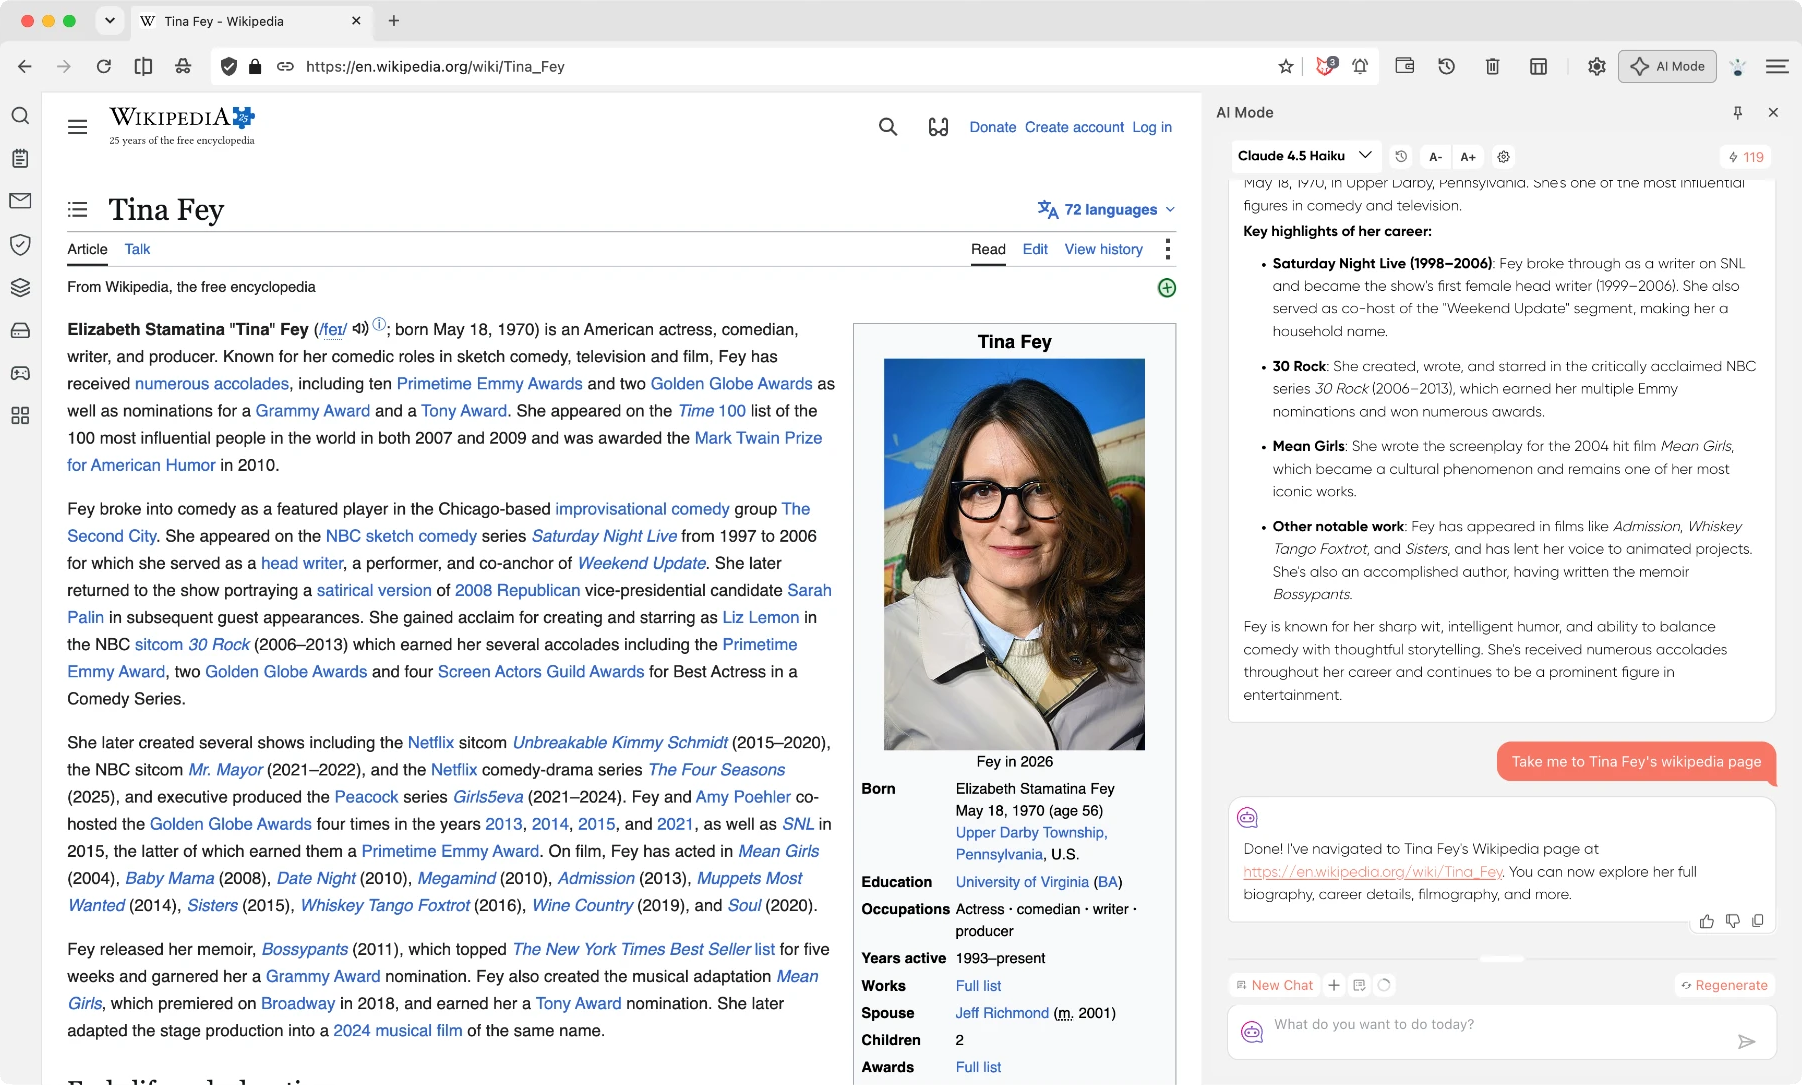The image size is (1802, 1085).
Task: Open the browser settings gear icon
Action: [1596, 66]
